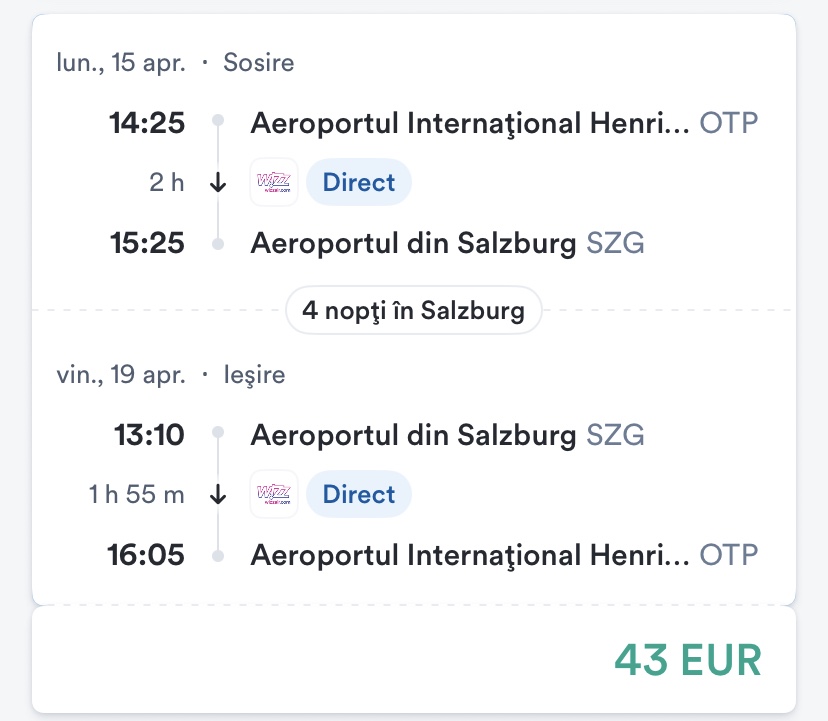Image resolution: width=828 pixels, height=721 pixels.
Task: Open Aeroportul din Salzburg return departure airport
Action: pyautogui.click(x=413, y=435)
